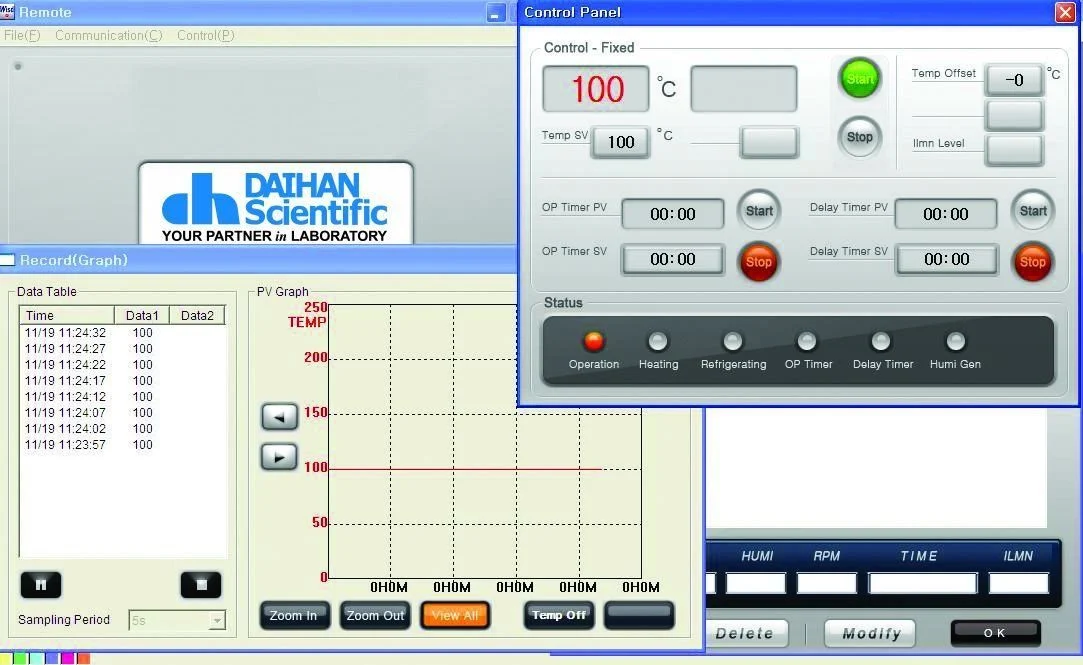Click the Humi Gen status indicator
The height and width of the screenshot is (665, 1083).
(x=955, y=341)
